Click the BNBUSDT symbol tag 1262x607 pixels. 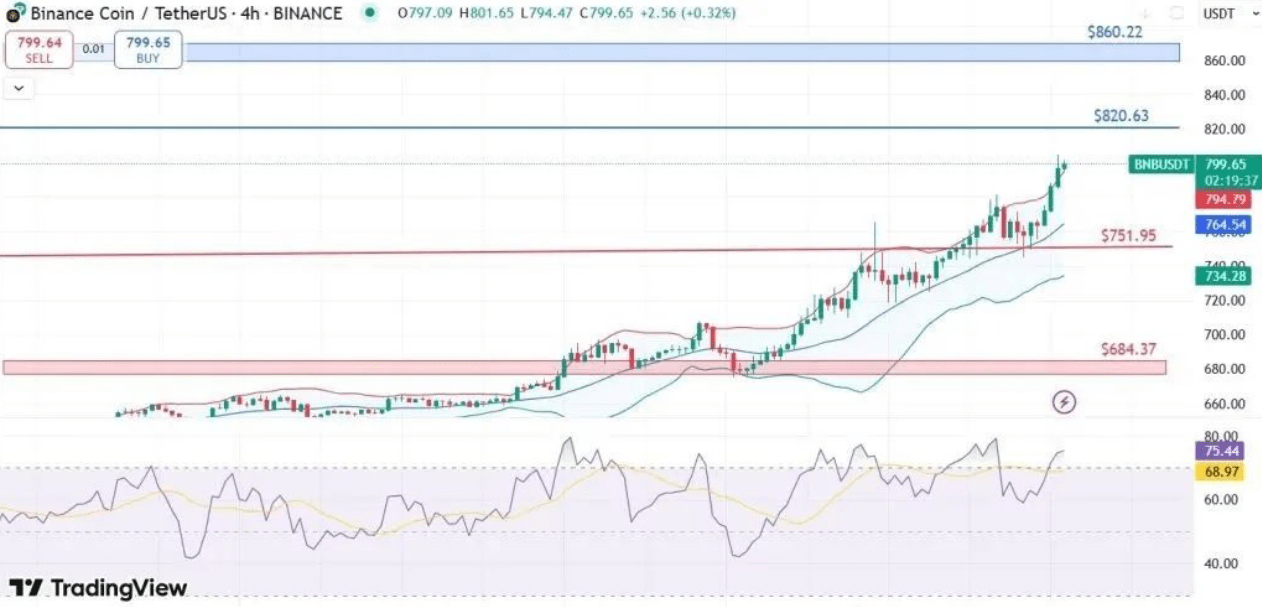pyautogui.click(x=1162, y=164)
